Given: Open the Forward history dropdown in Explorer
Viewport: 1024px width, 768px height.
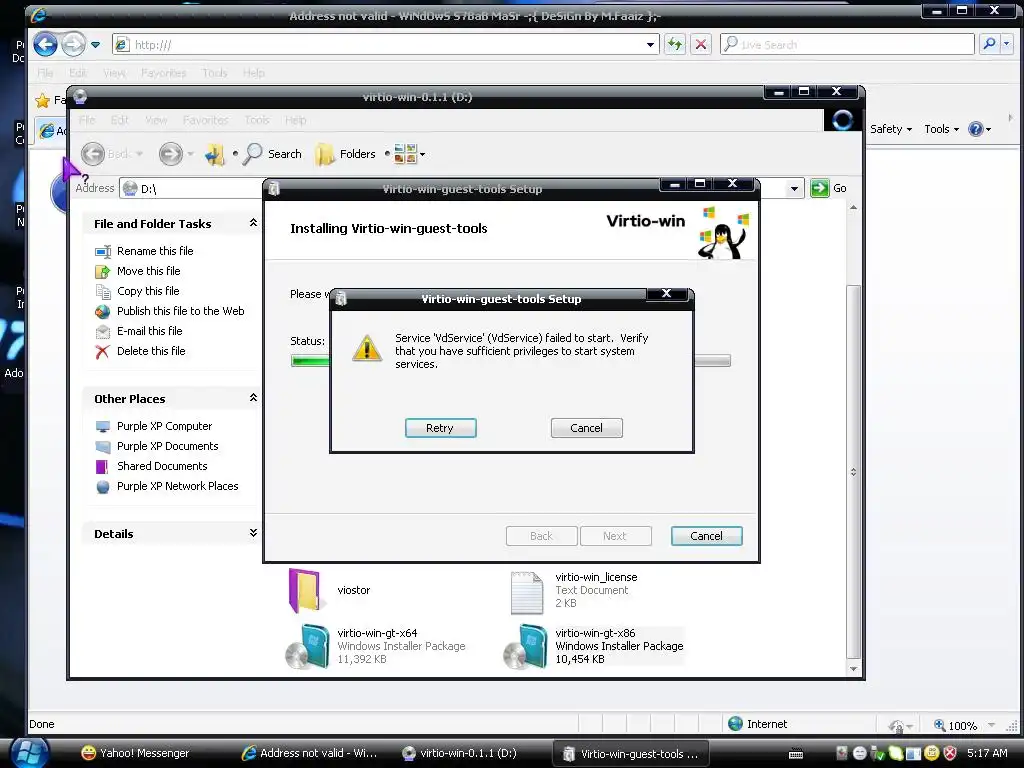Looking at the screenshot, I should [191, 154].
